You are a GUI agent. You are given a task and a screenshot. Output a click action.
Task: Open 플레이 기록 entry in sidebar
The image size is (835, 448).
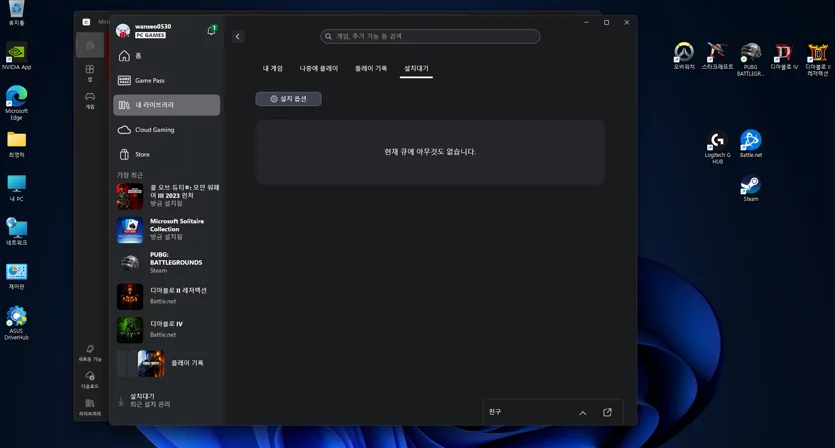coord(168,363)
